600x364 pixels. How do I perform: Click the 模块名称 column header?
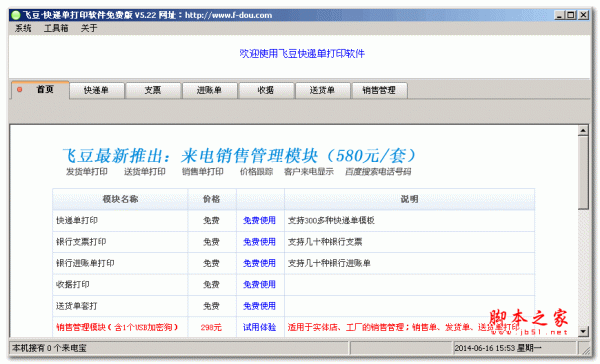point(120,199)
